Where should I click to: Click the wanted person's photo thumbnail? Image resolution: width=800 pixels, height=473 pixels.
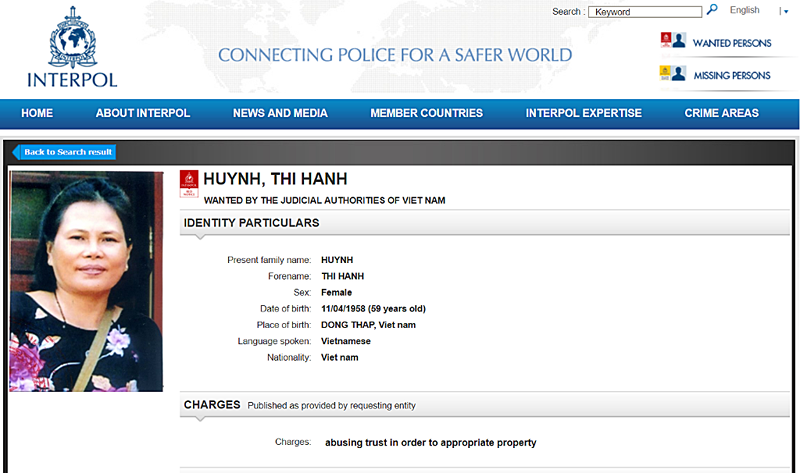[x=86, y=280]
